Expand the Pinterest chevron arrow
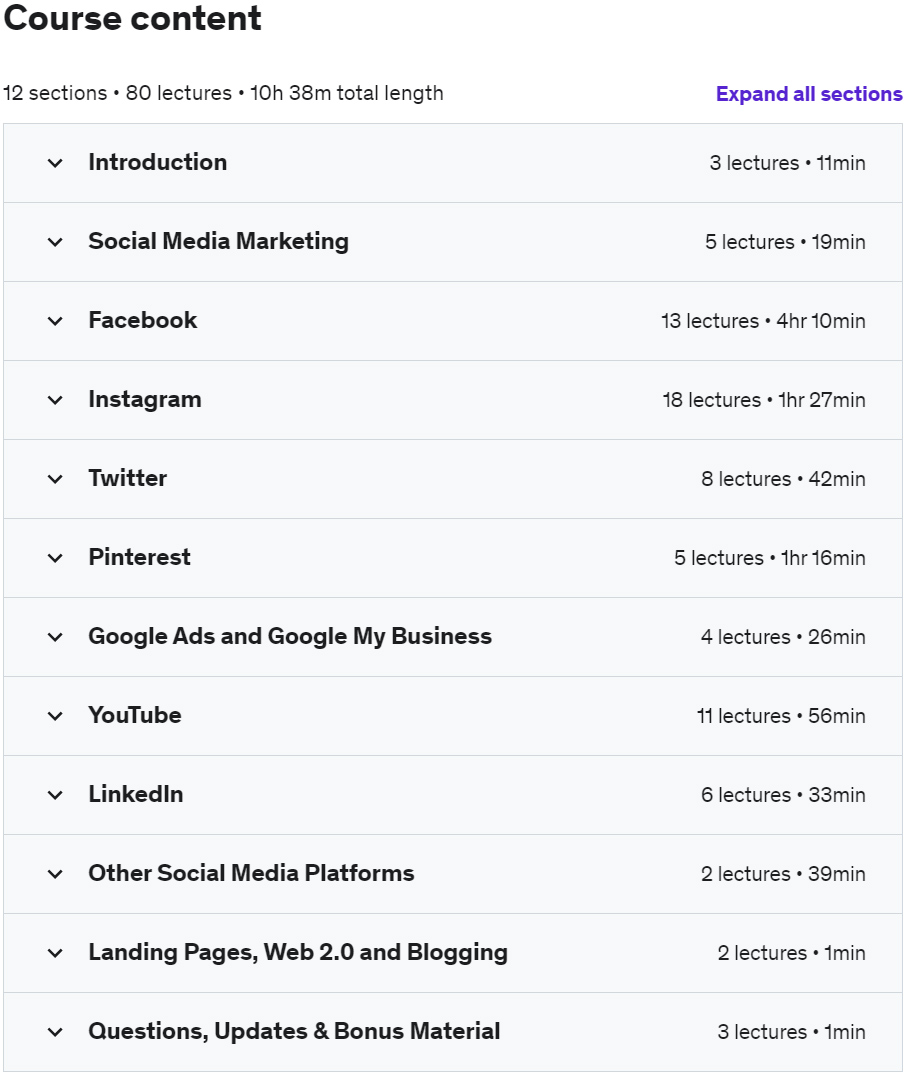 coord(55,558)
